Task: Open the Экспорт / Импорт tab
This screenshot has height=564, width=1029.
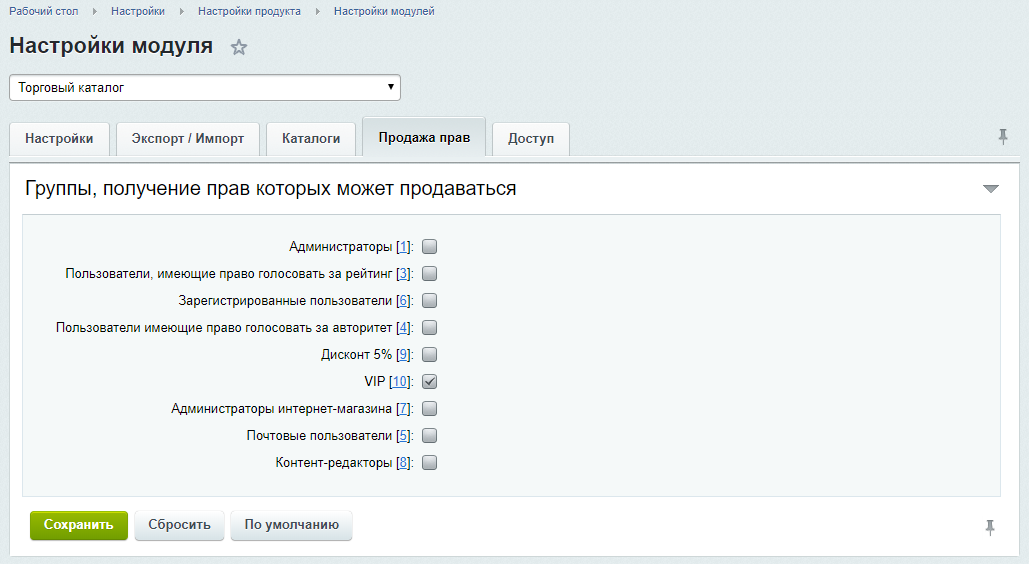Action: 188,139
